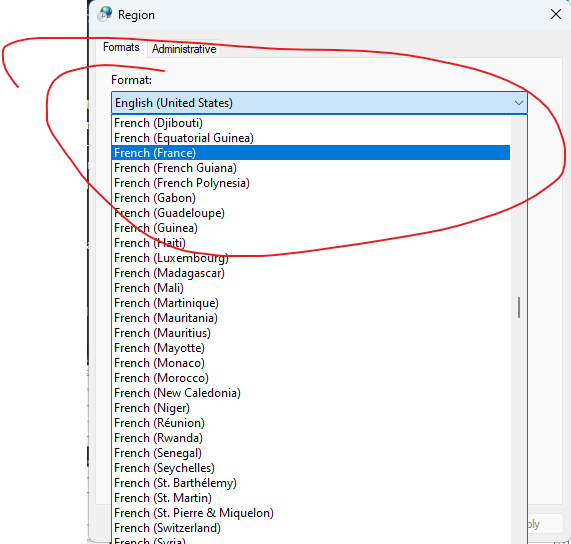The height and width of the screenshot is (544, 571).
Task: Choose French (Equatorial Guinea) format
Action: [311, 138]
